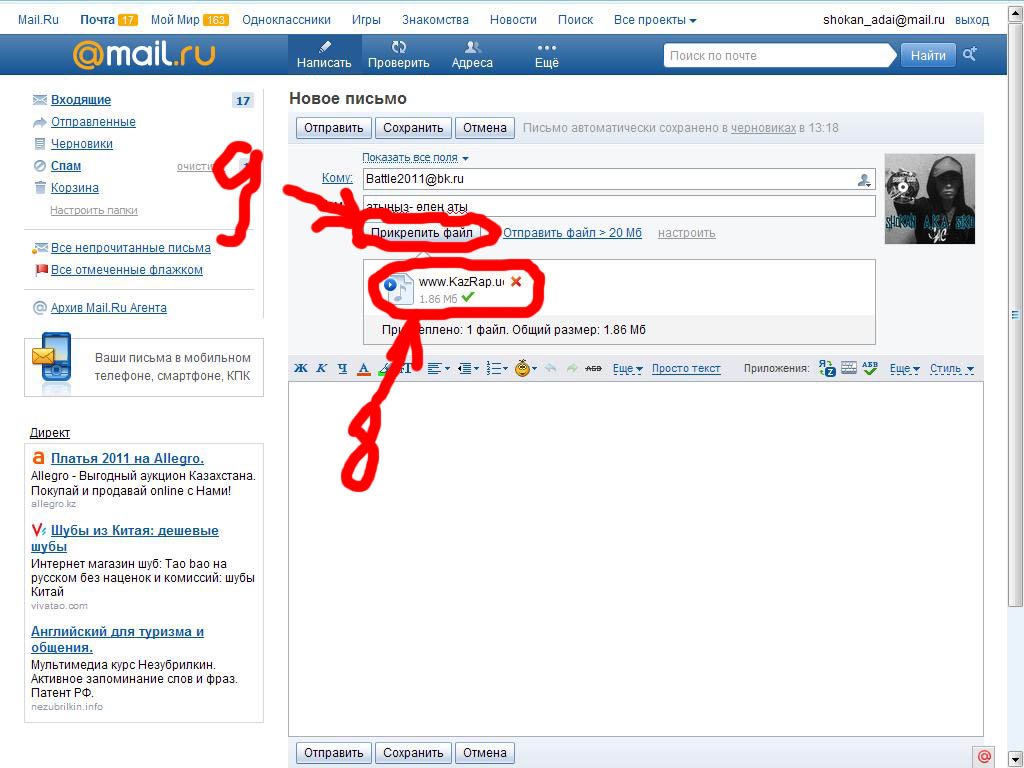The width and height of the screenshot is (1024, 768).
Task: Expand the formatting Еще dropdown
Action: pos(628,369)
